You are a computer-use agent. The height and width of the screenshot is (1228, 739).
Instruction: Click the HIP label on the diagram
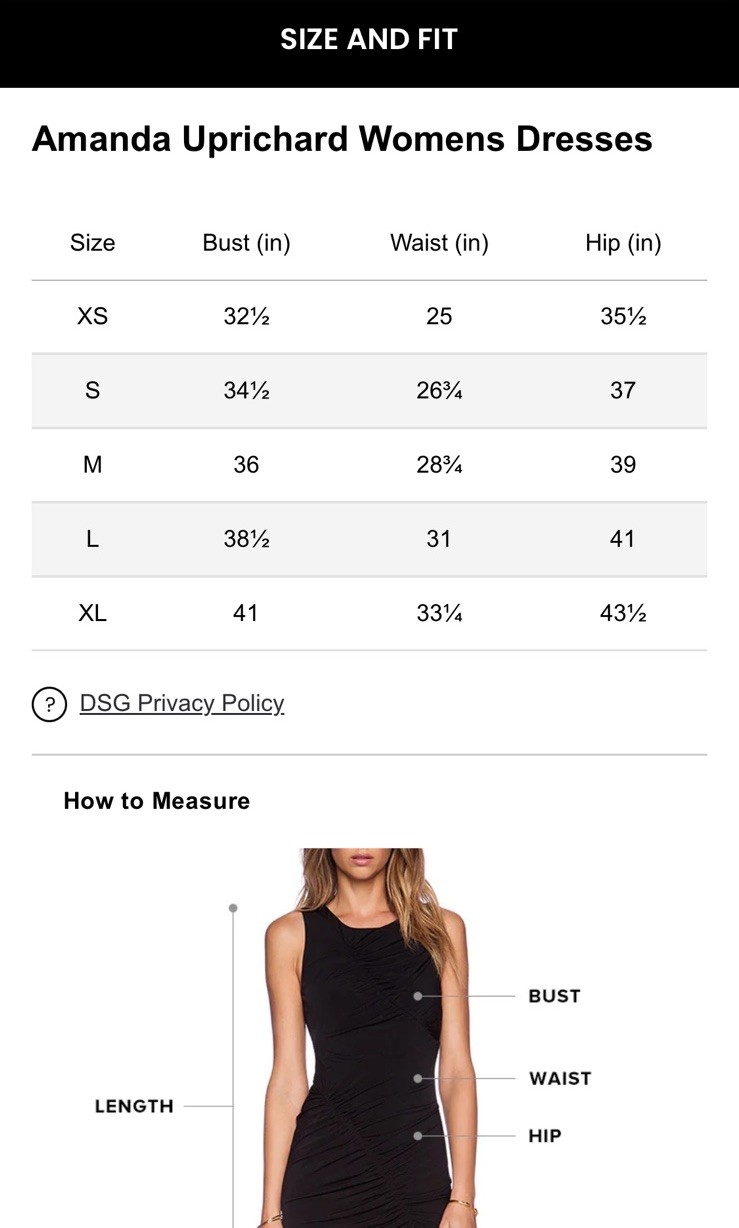(545, 1136)
